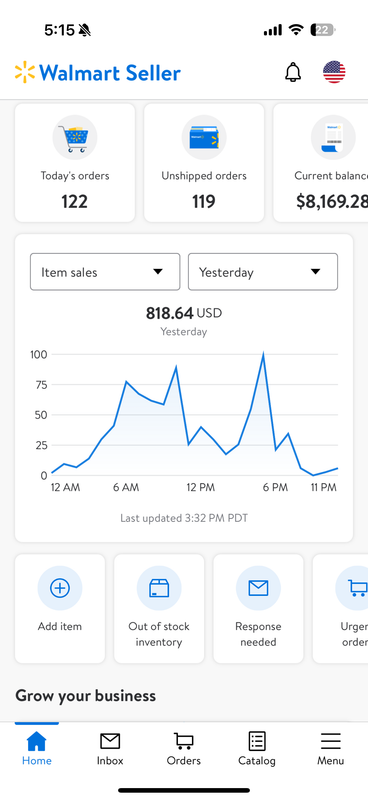Tap the 5:15 clock in status bar
This screenshot has width=368, height=800.
click(59, 30)
